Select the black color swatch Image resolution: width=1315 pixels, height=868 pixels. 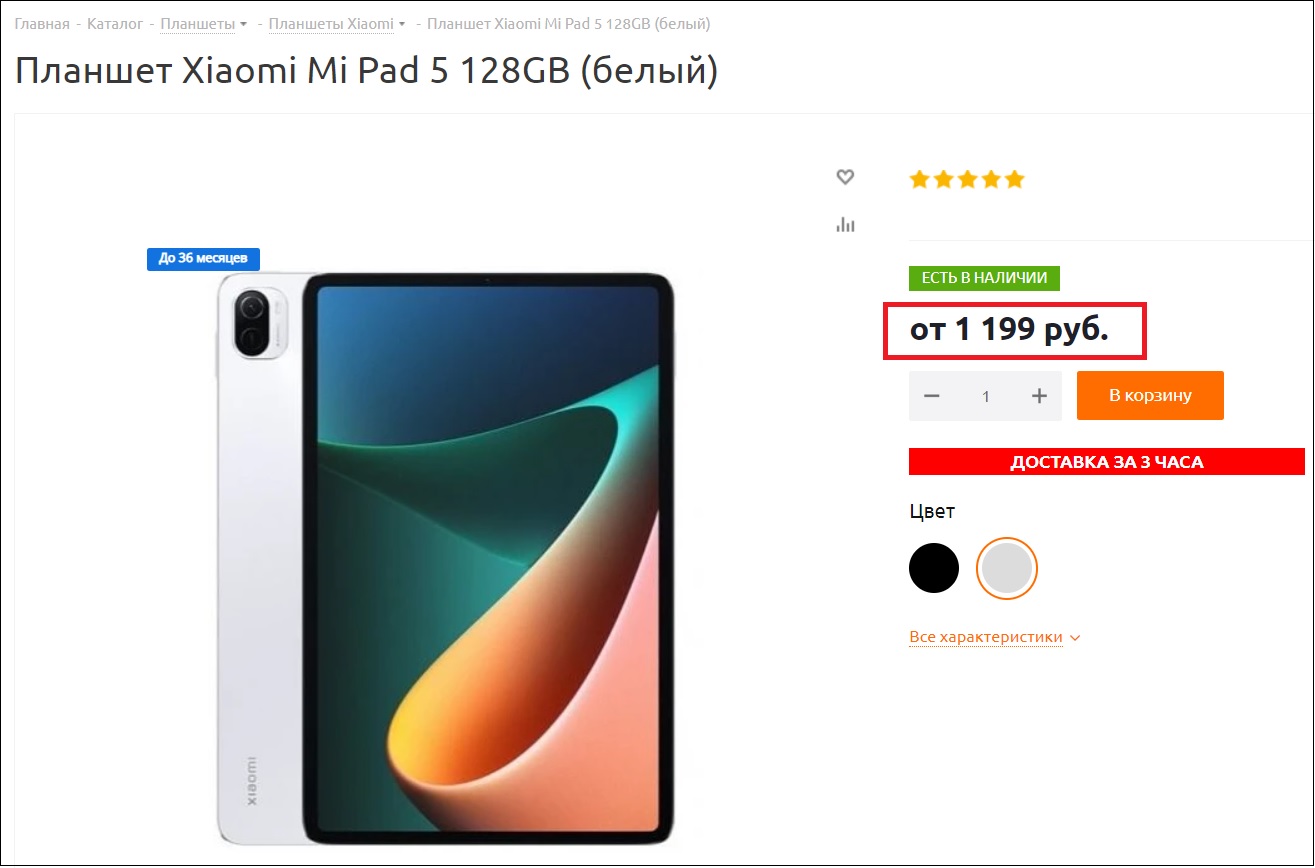tap(934, 568)
